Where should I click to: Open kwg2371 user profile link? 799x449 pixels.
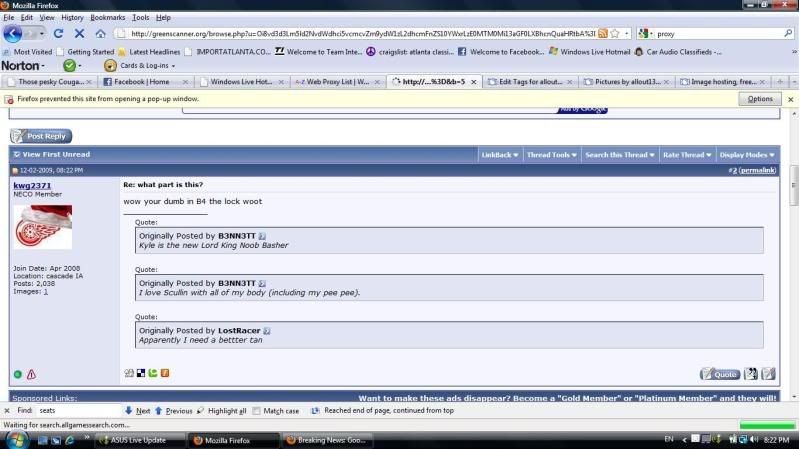click(32, 186)
